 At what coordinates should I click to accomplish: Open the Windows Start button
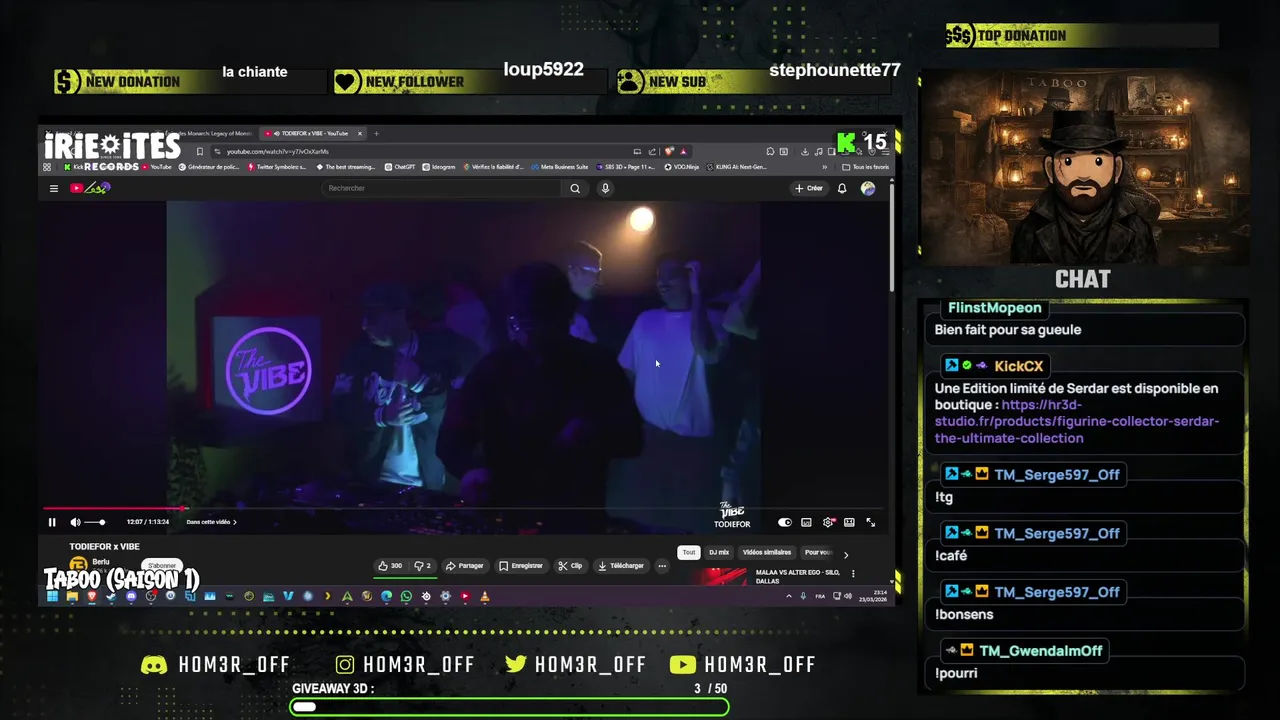pyautogui.click(x=52, y=596)
